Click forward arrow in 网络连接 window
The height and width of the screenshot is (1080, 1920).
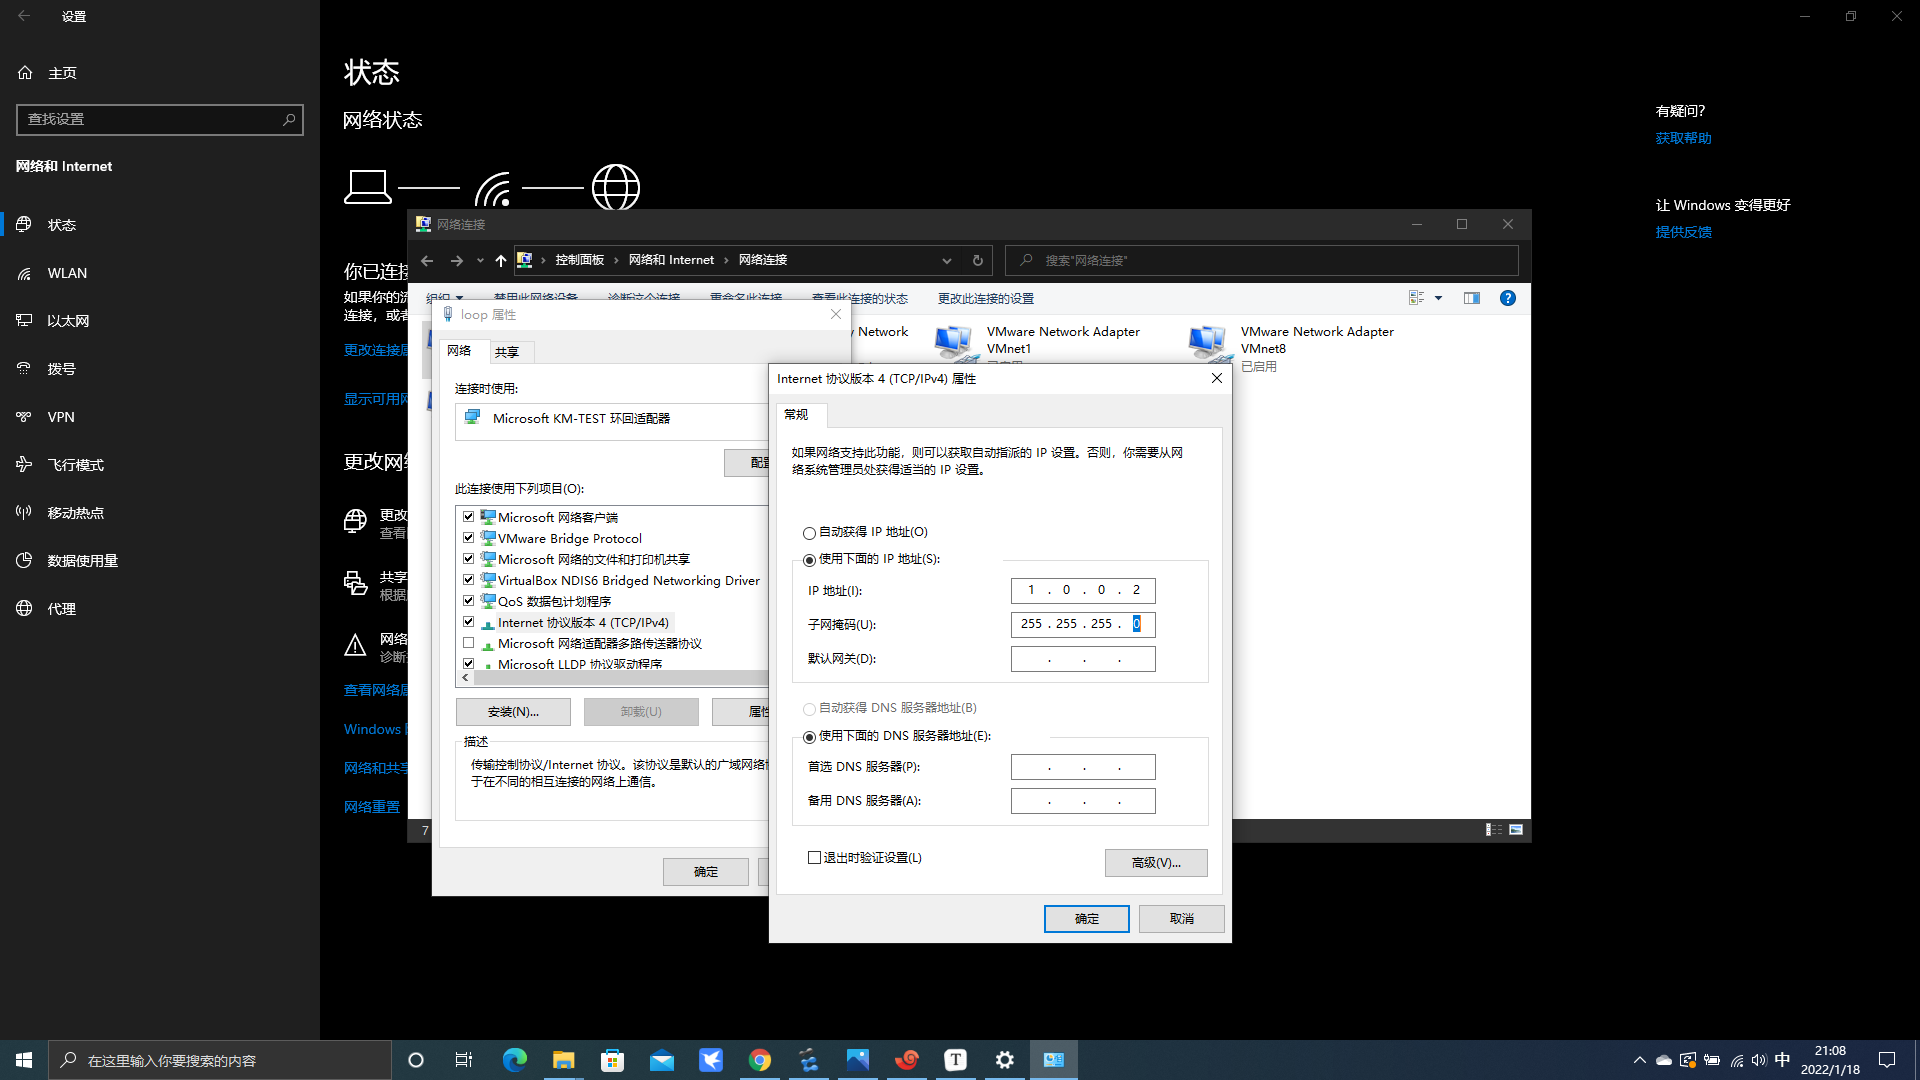pos(457,260)
